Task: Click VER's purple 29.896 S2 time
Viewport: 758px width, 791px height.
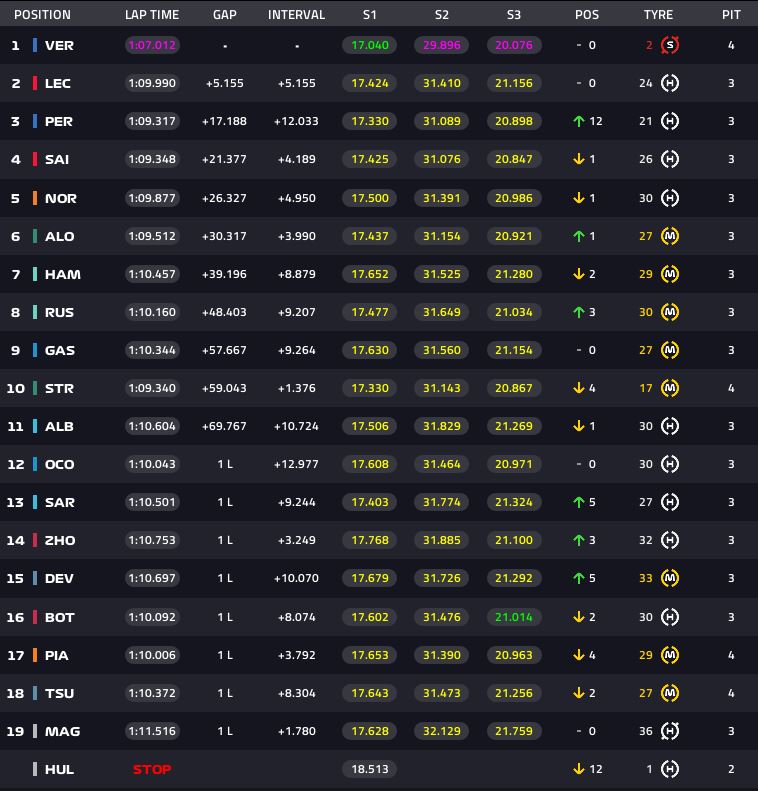Action: click(x=441, y=45)
